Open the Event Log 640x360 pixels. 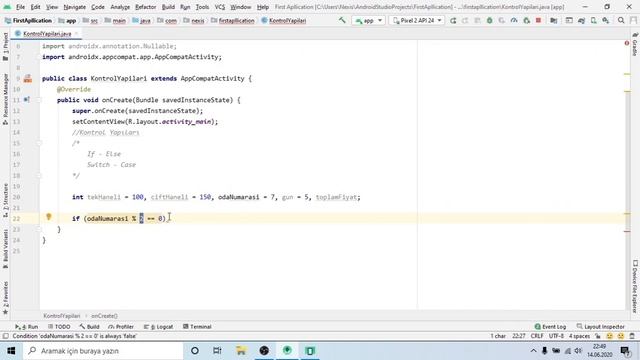[x=550, y=327]
